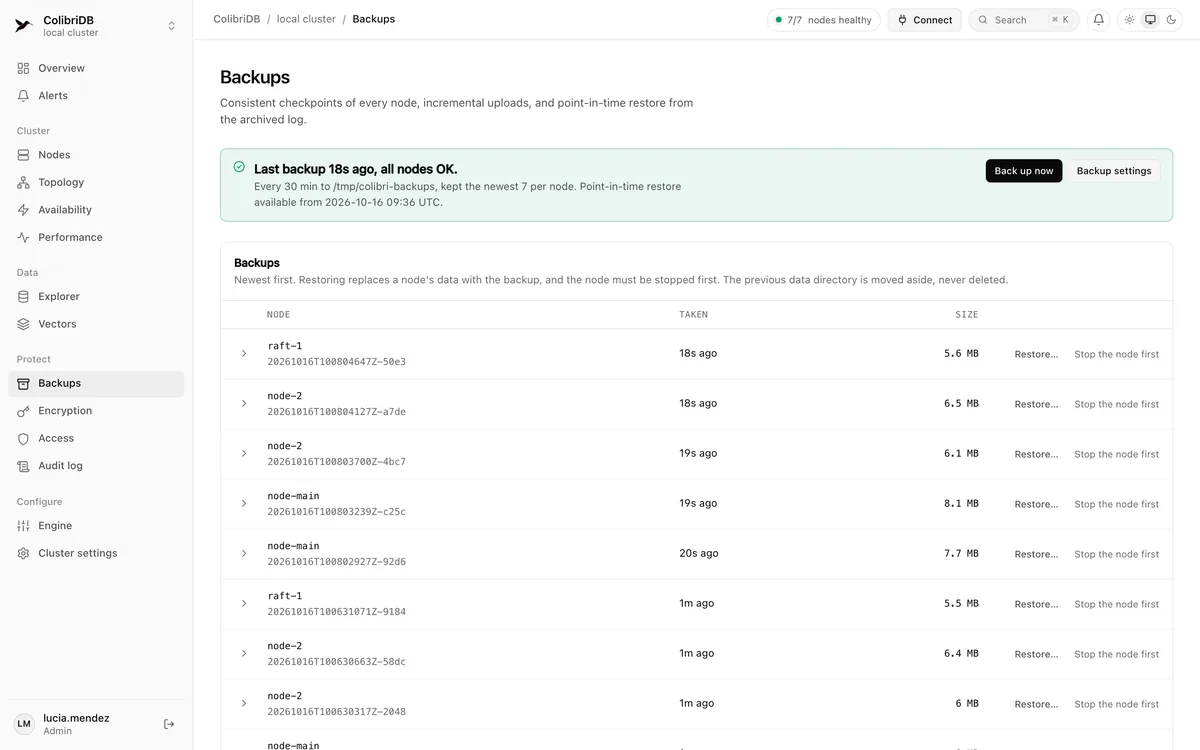The width and height of the screenshot is (1200, 750).
Task: Expand node-2 backup ending 2048
Action: tap(244, 704)
